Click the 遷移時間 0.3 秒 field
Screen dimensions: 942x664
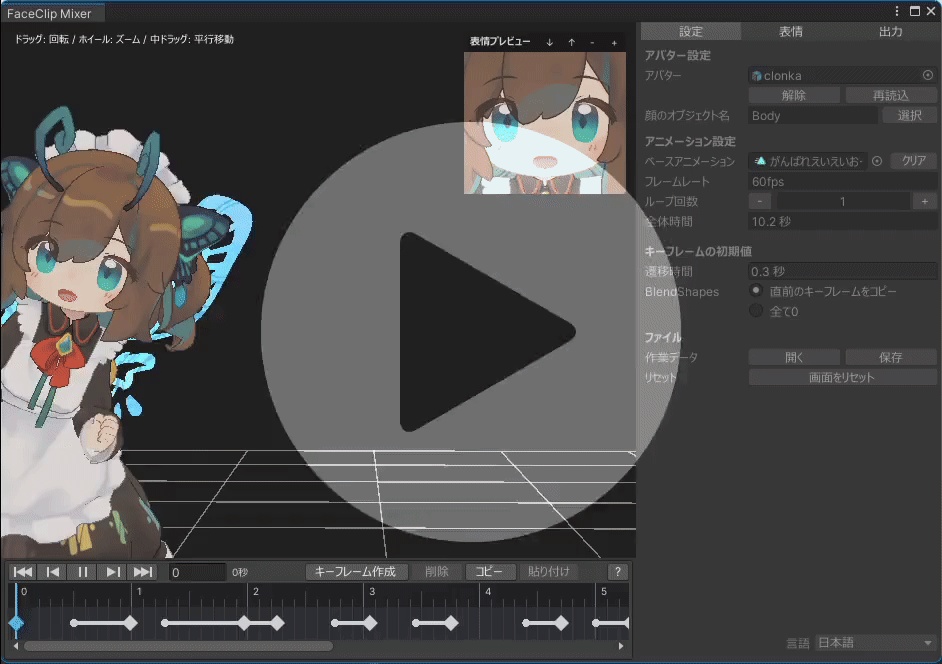(x=842, y=271)
